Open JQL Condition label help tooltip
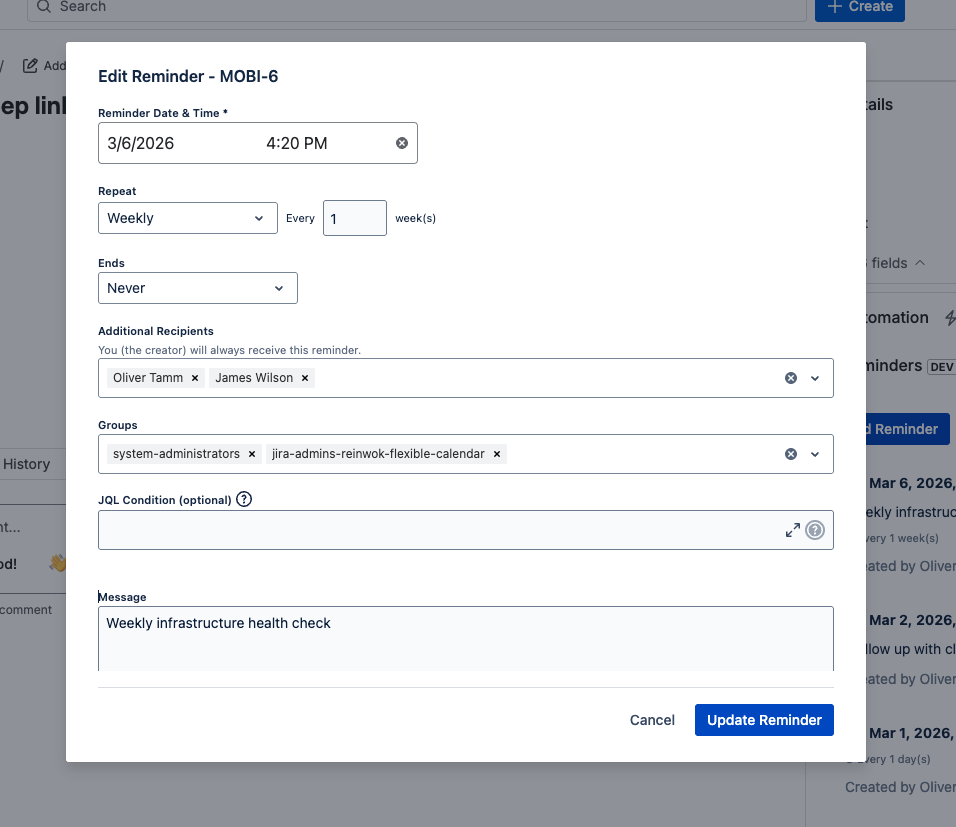 click(244, 499)
